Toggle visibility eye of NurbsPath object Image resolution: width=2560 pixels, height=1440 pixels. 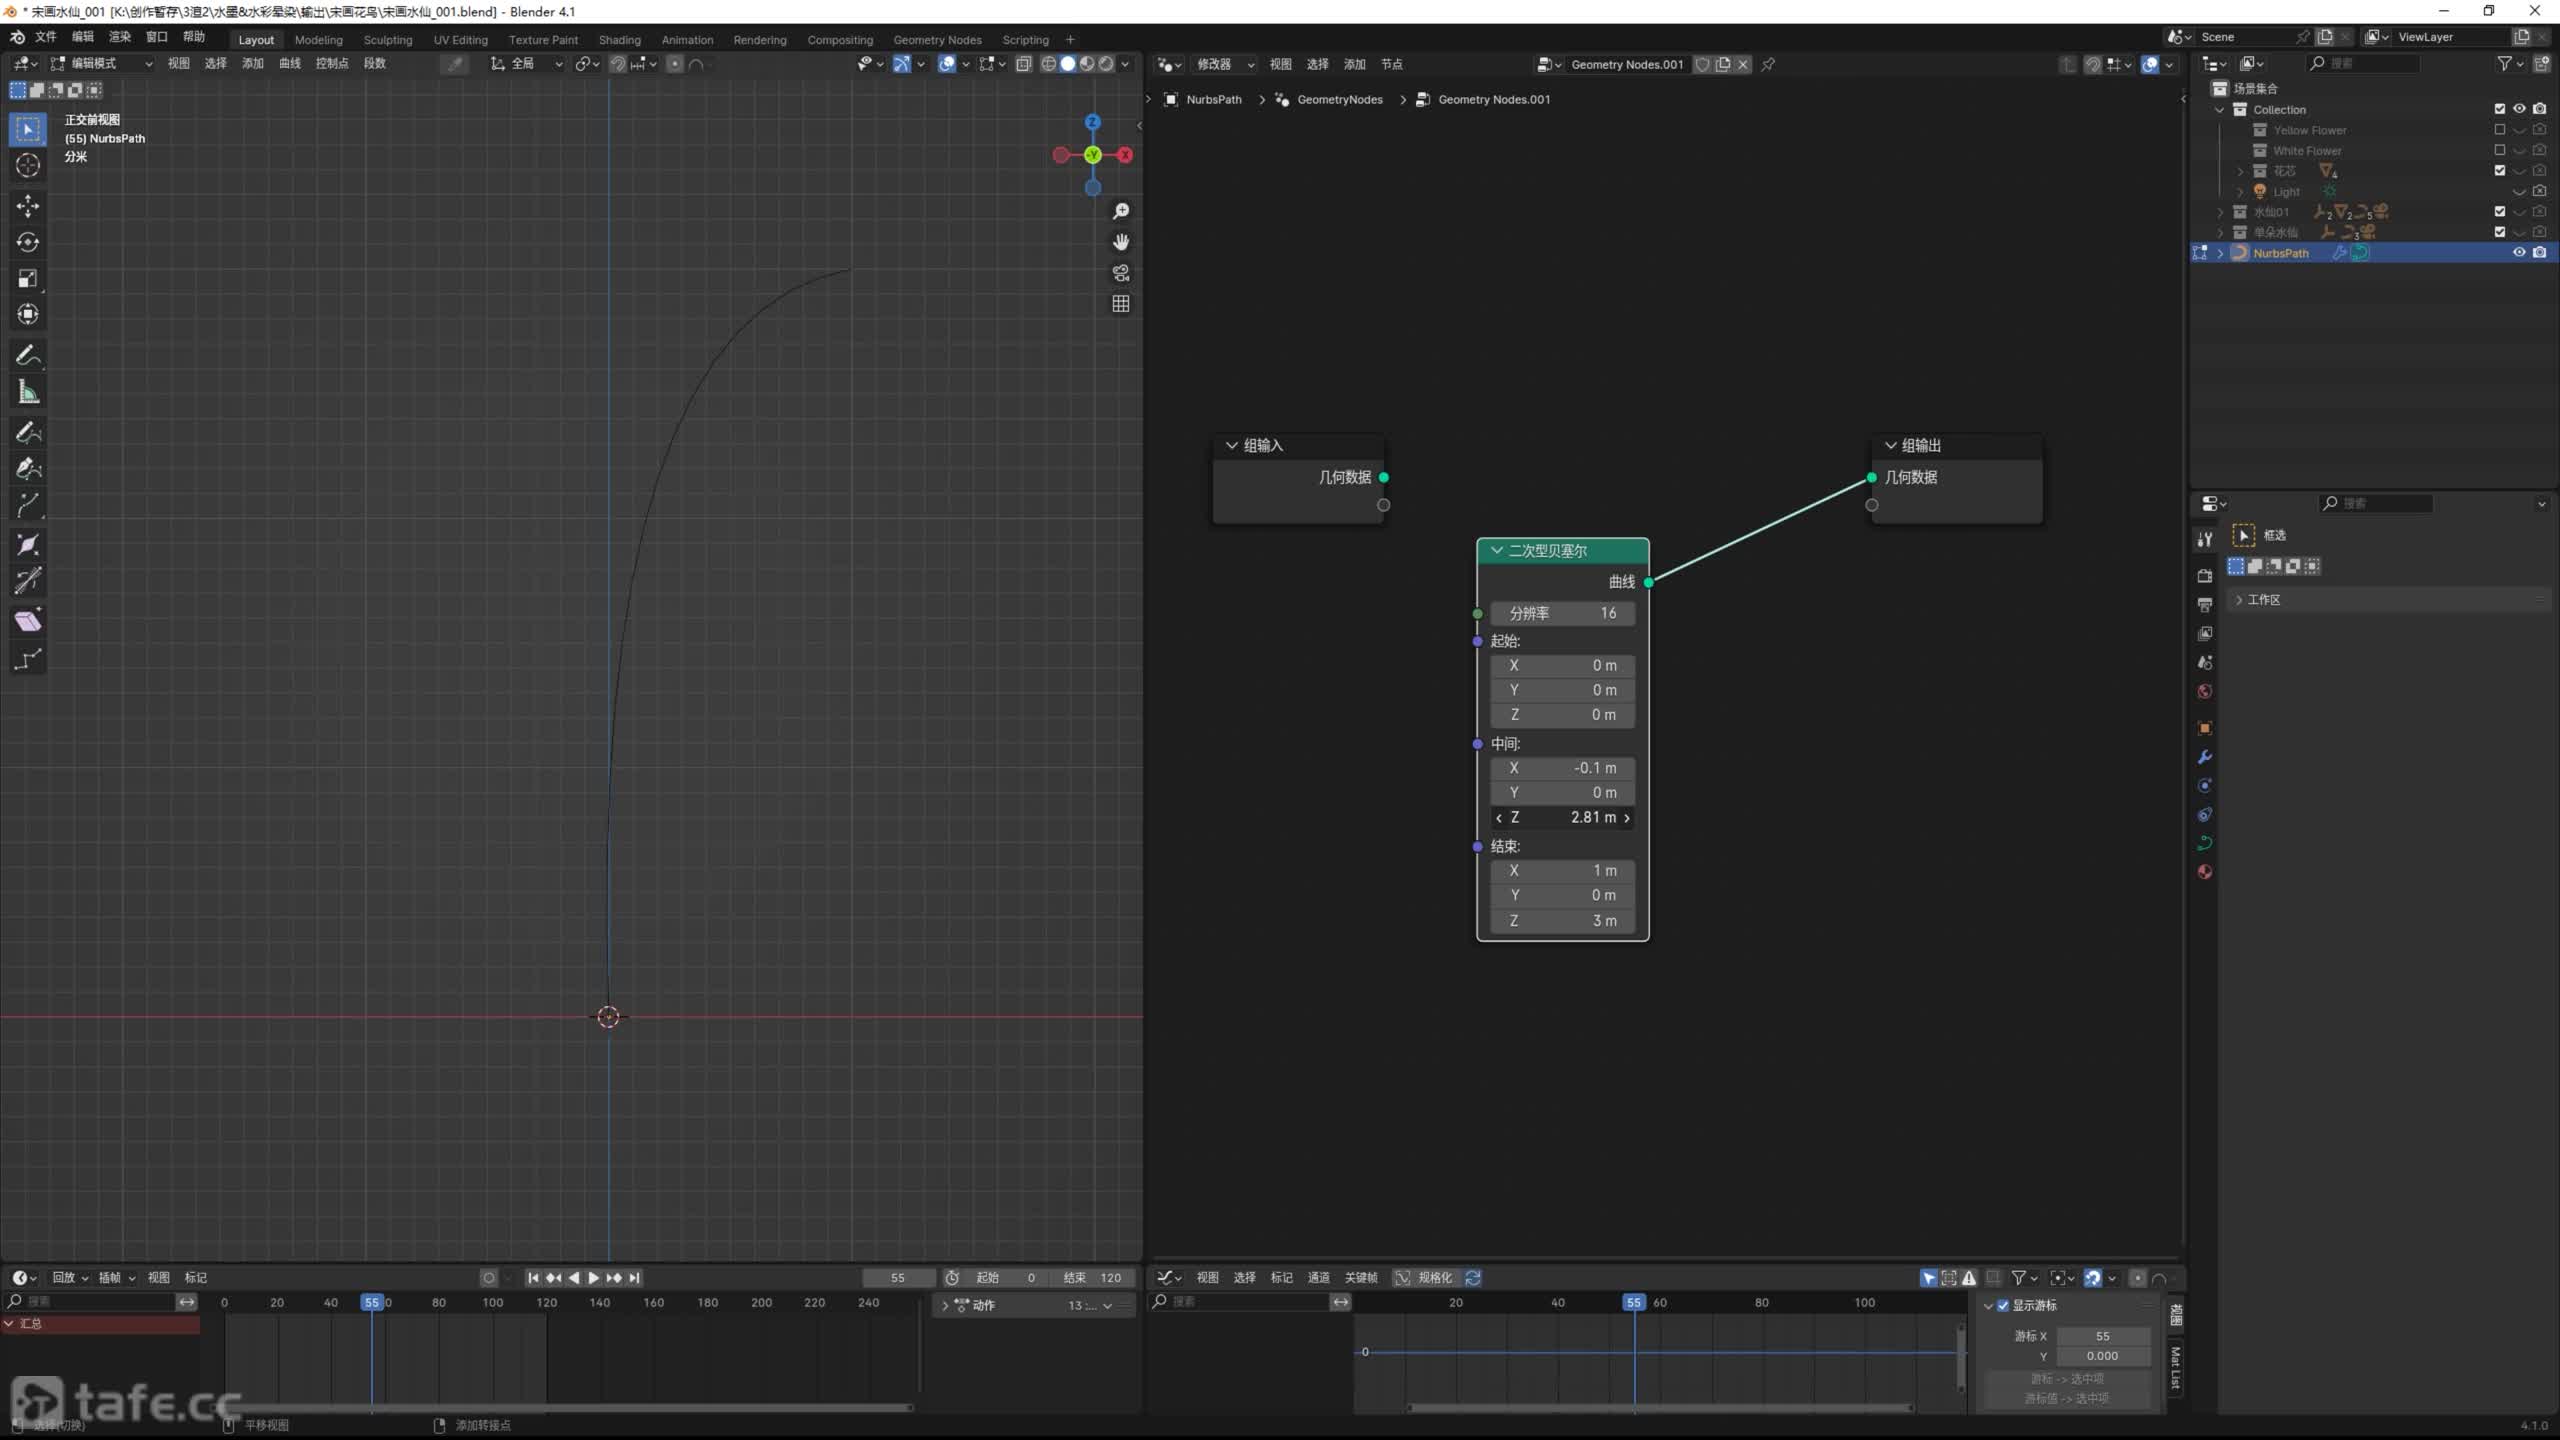click(x=2519, y=253)
